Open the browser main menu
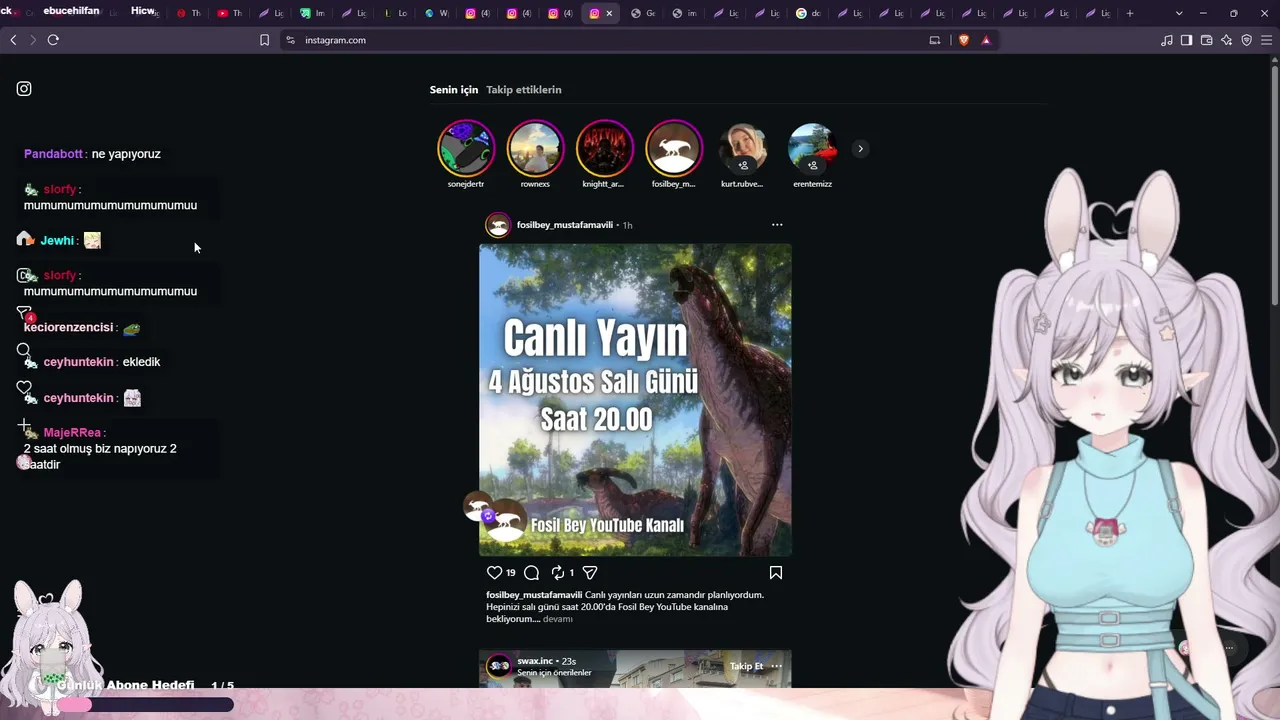1280x720 pixels. (x=1266, y=40)
